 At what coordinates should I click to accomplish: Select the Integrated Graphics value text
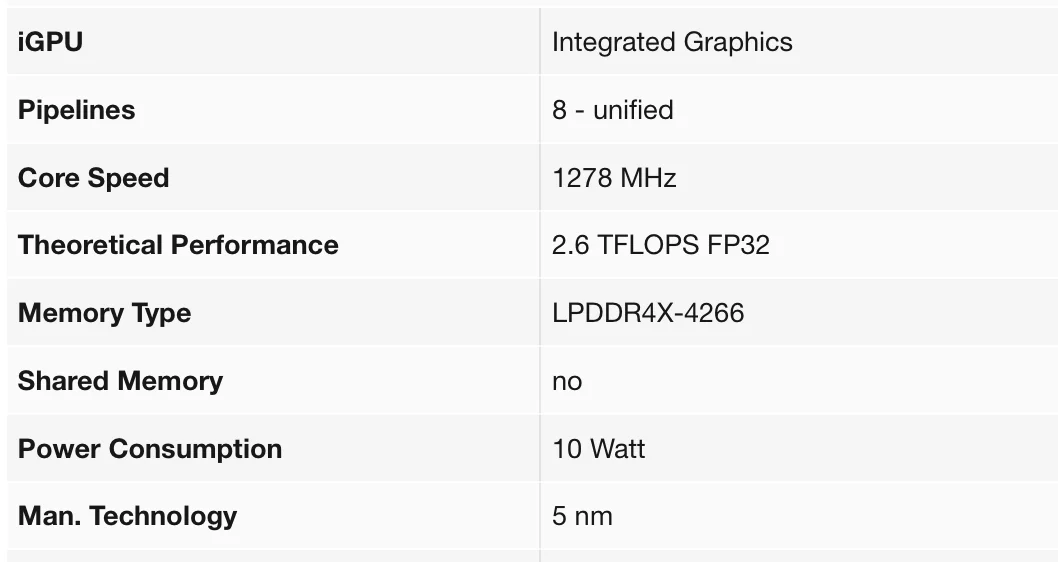tap(672, 42)
